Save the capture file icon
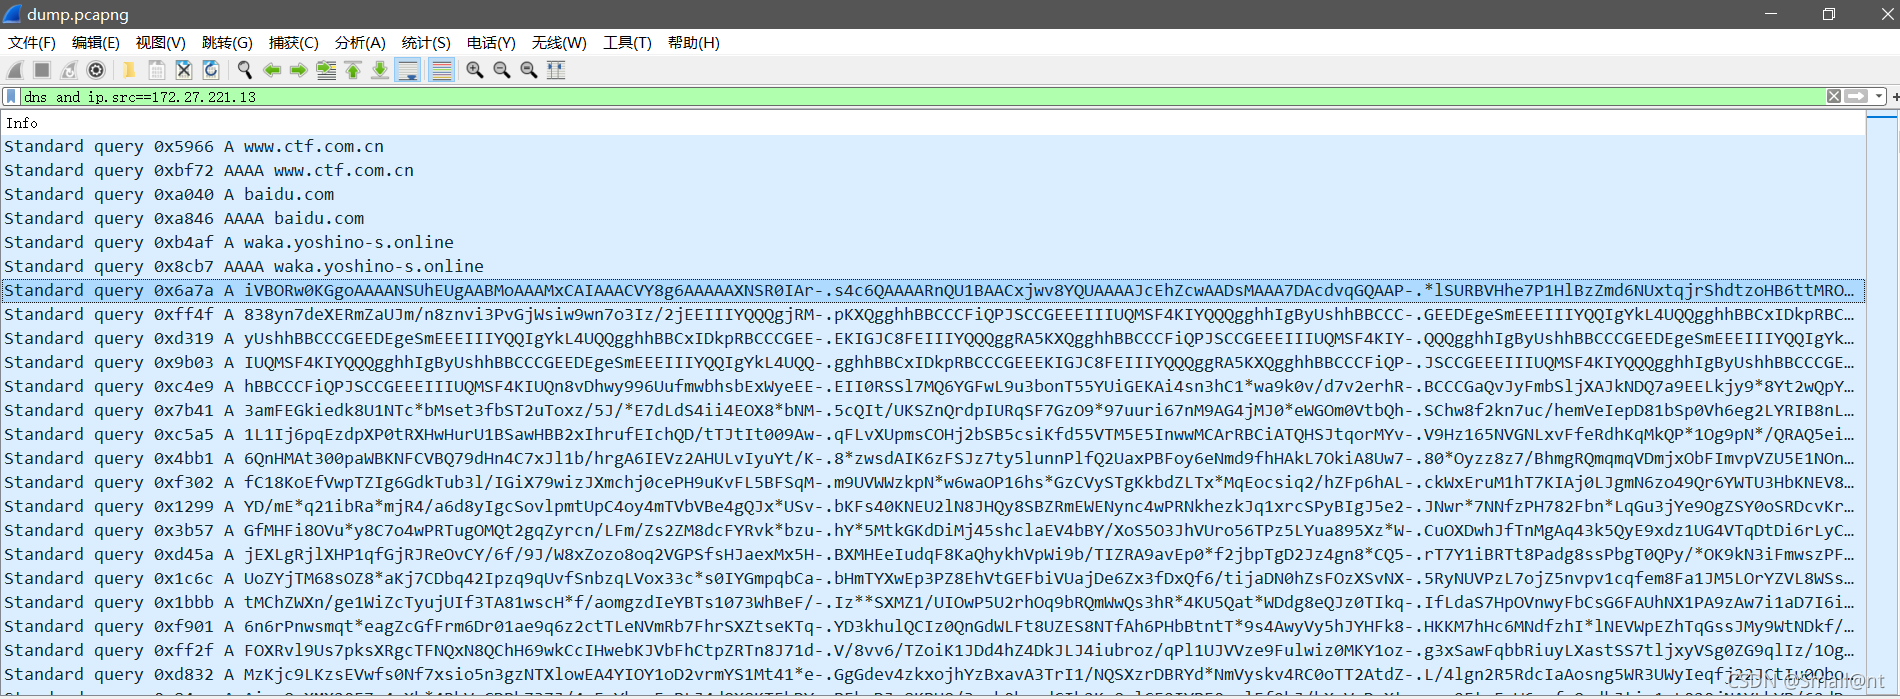The image size is (1900, 699). (156, 70)
